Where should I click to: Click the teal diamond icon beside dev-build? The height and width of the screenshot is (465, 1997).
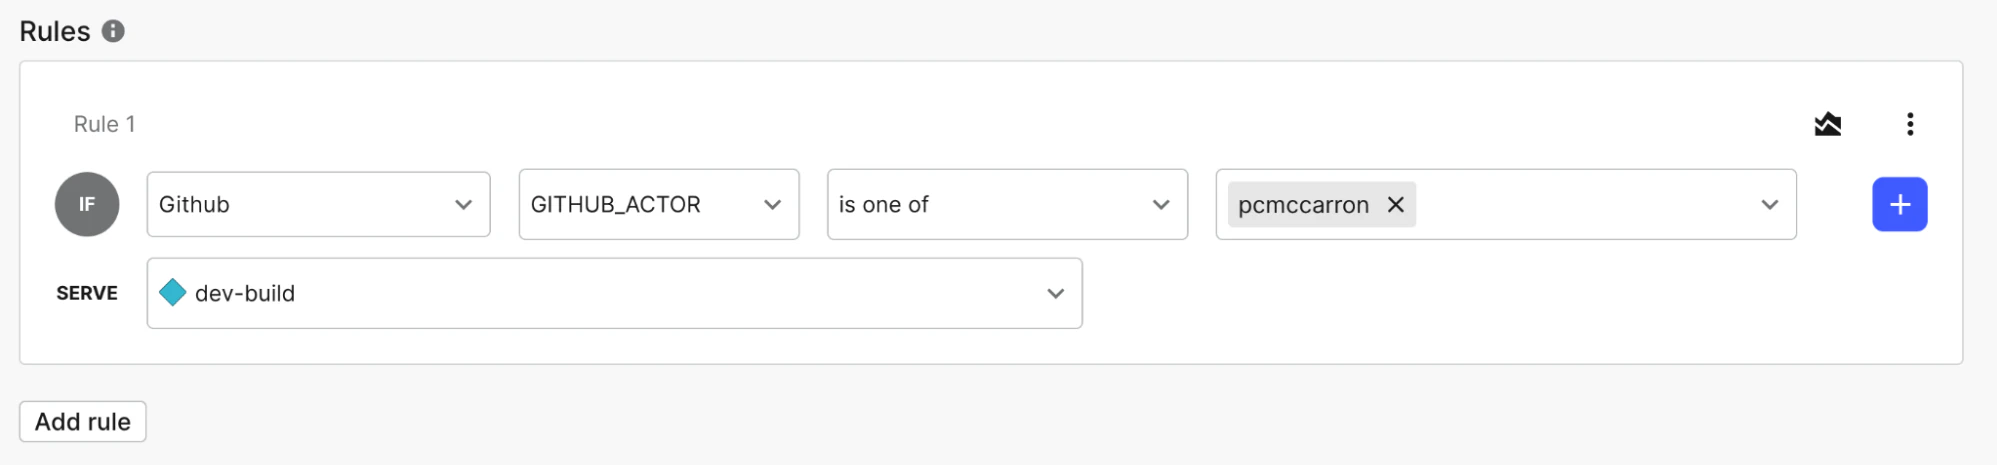[173, 293]
